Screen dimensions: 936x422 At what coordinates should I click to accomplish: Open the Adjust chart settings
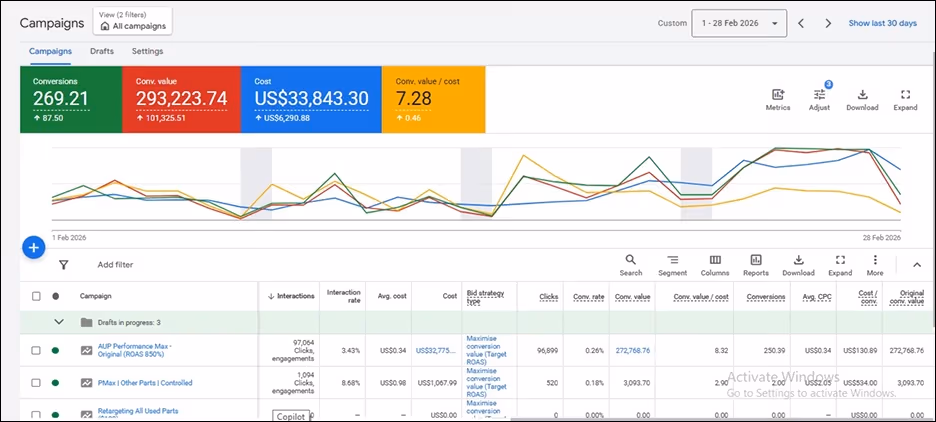click(819, 100)
